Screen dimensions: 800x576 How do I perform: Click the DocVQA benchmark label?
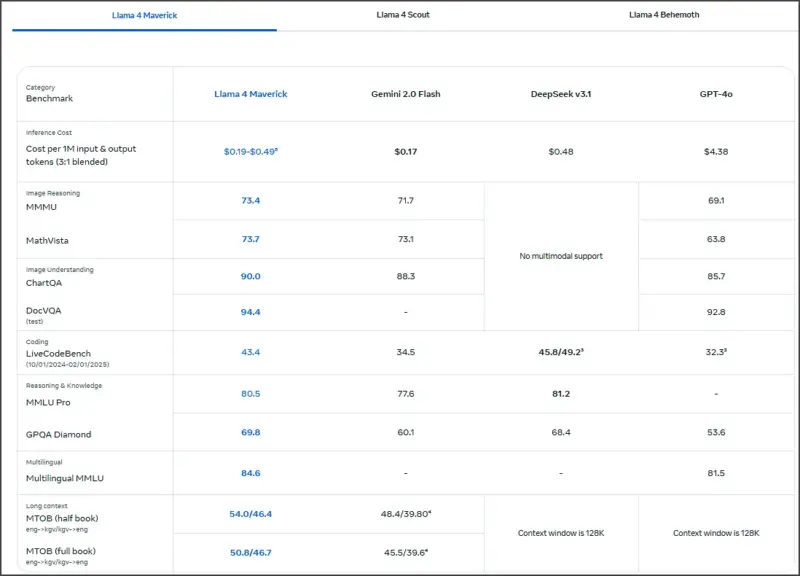[x=43, y=311]
